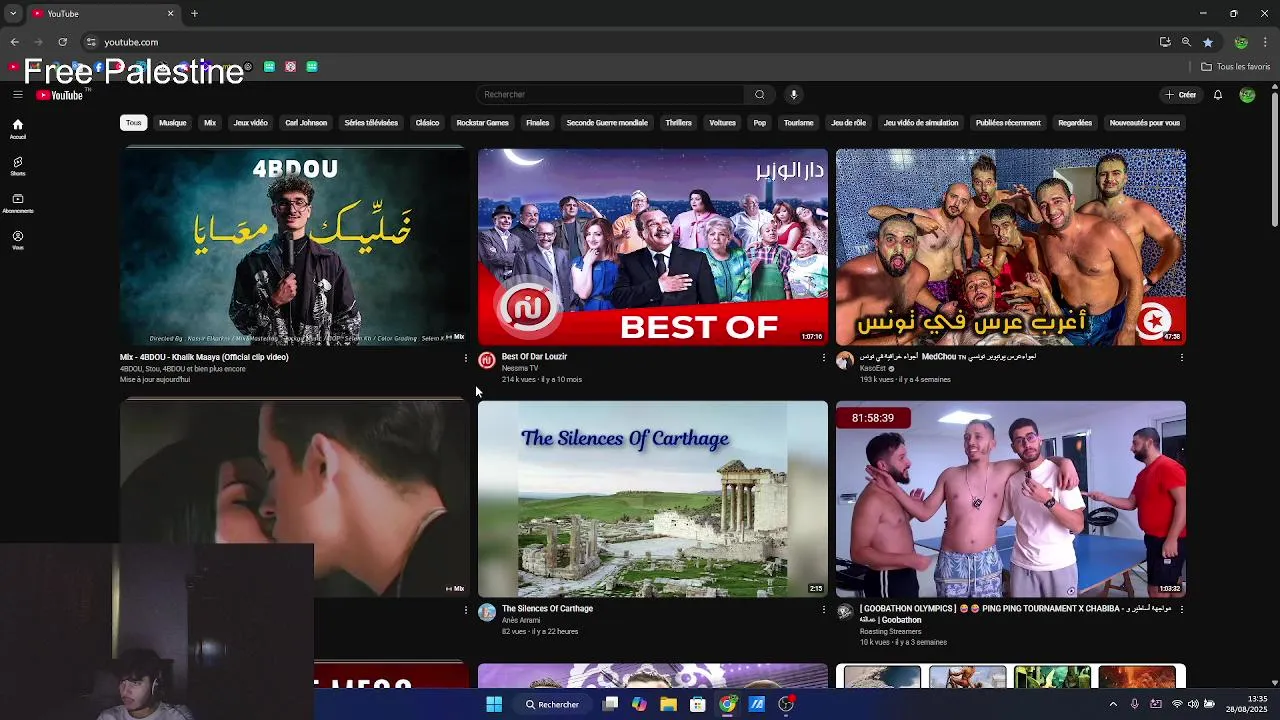The width and height of the screenshot is (1280, 720).
Task: Select the Publiées récemment chip
Action: click(1008, 123)
